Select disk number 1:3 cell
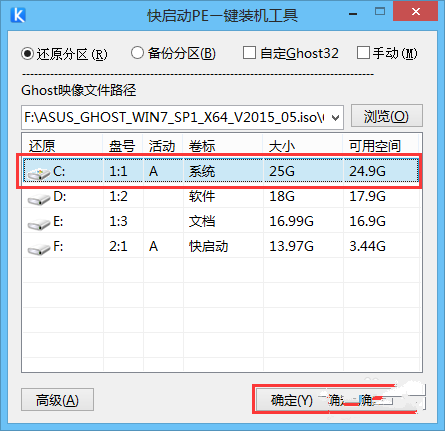This screenshot has width=445, height=431. coord(118,221)
